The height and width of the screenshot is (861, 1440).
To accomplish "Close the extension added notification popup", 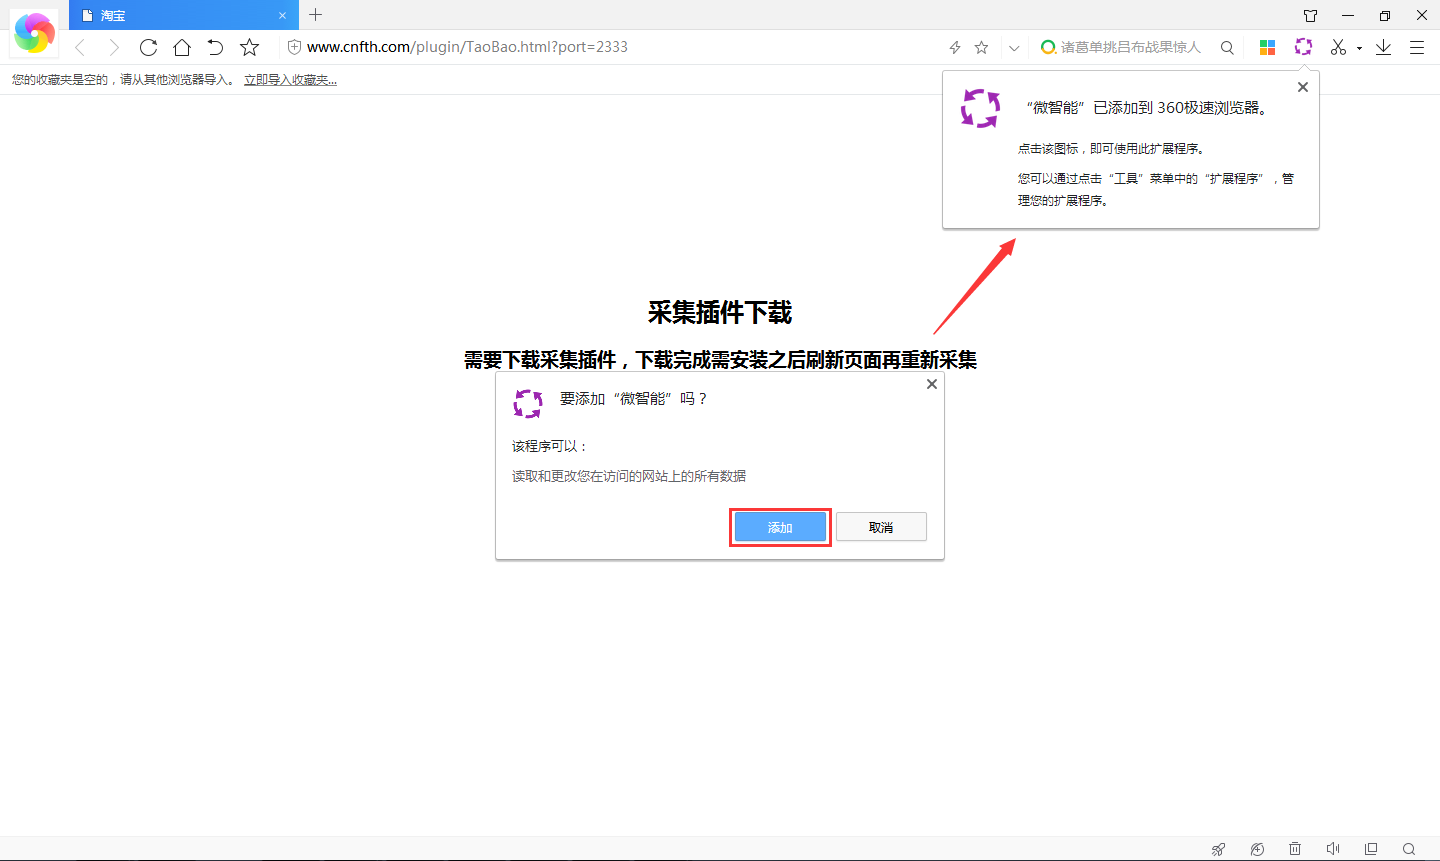I will click(1302, 87).
